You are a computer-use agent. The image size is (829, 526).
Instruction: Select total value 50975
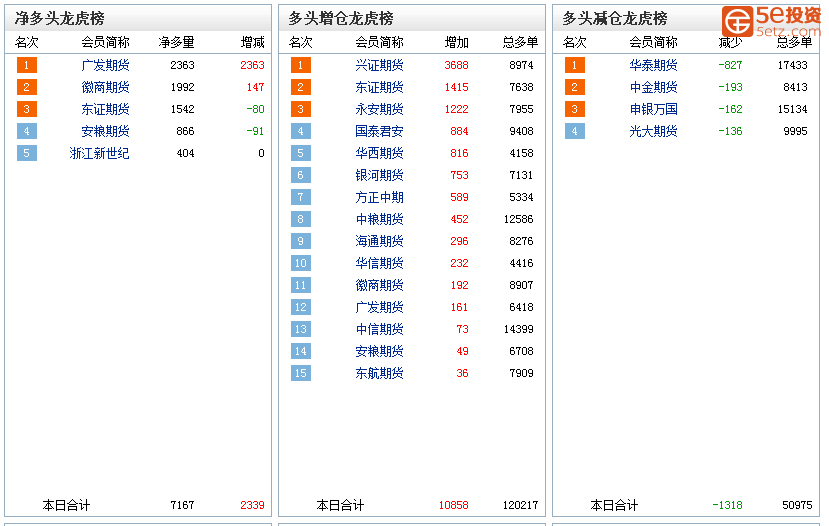point(797,505)
